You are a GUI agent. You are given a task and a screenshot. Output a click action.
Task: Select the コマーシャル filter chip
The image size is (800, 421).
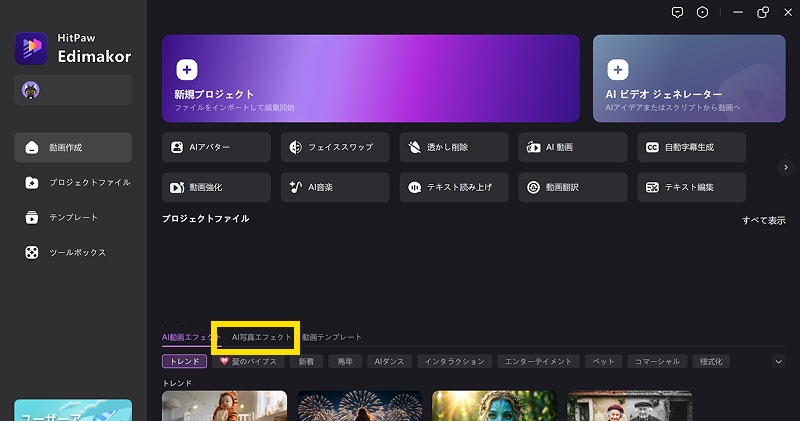coord(657,361)
